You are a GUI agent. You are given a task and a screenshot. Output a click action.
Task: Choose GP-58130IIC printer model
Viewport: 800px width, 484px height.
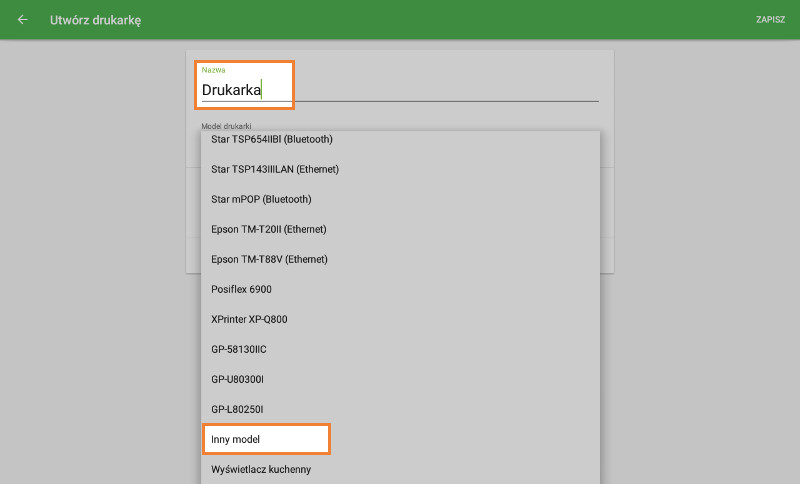[239, 350]
